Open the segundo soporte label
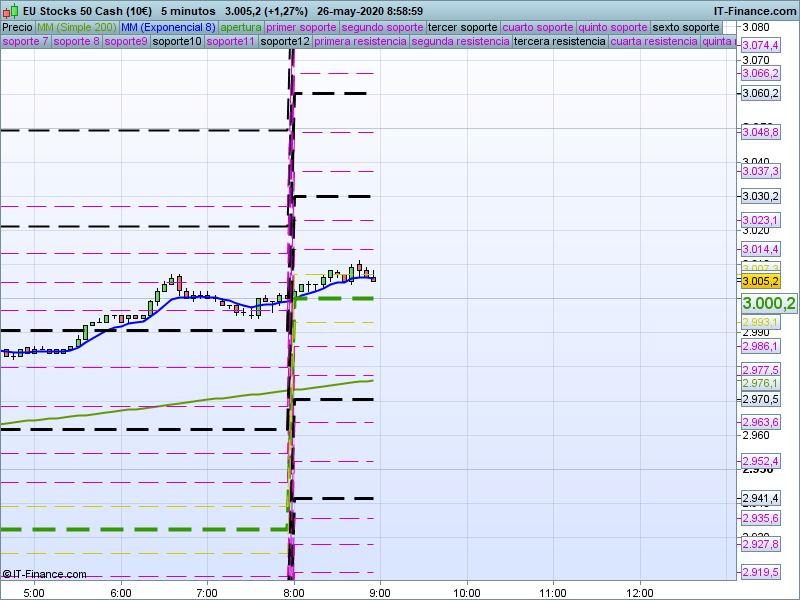Screen dimensions: 800x600 coord(383,27)
